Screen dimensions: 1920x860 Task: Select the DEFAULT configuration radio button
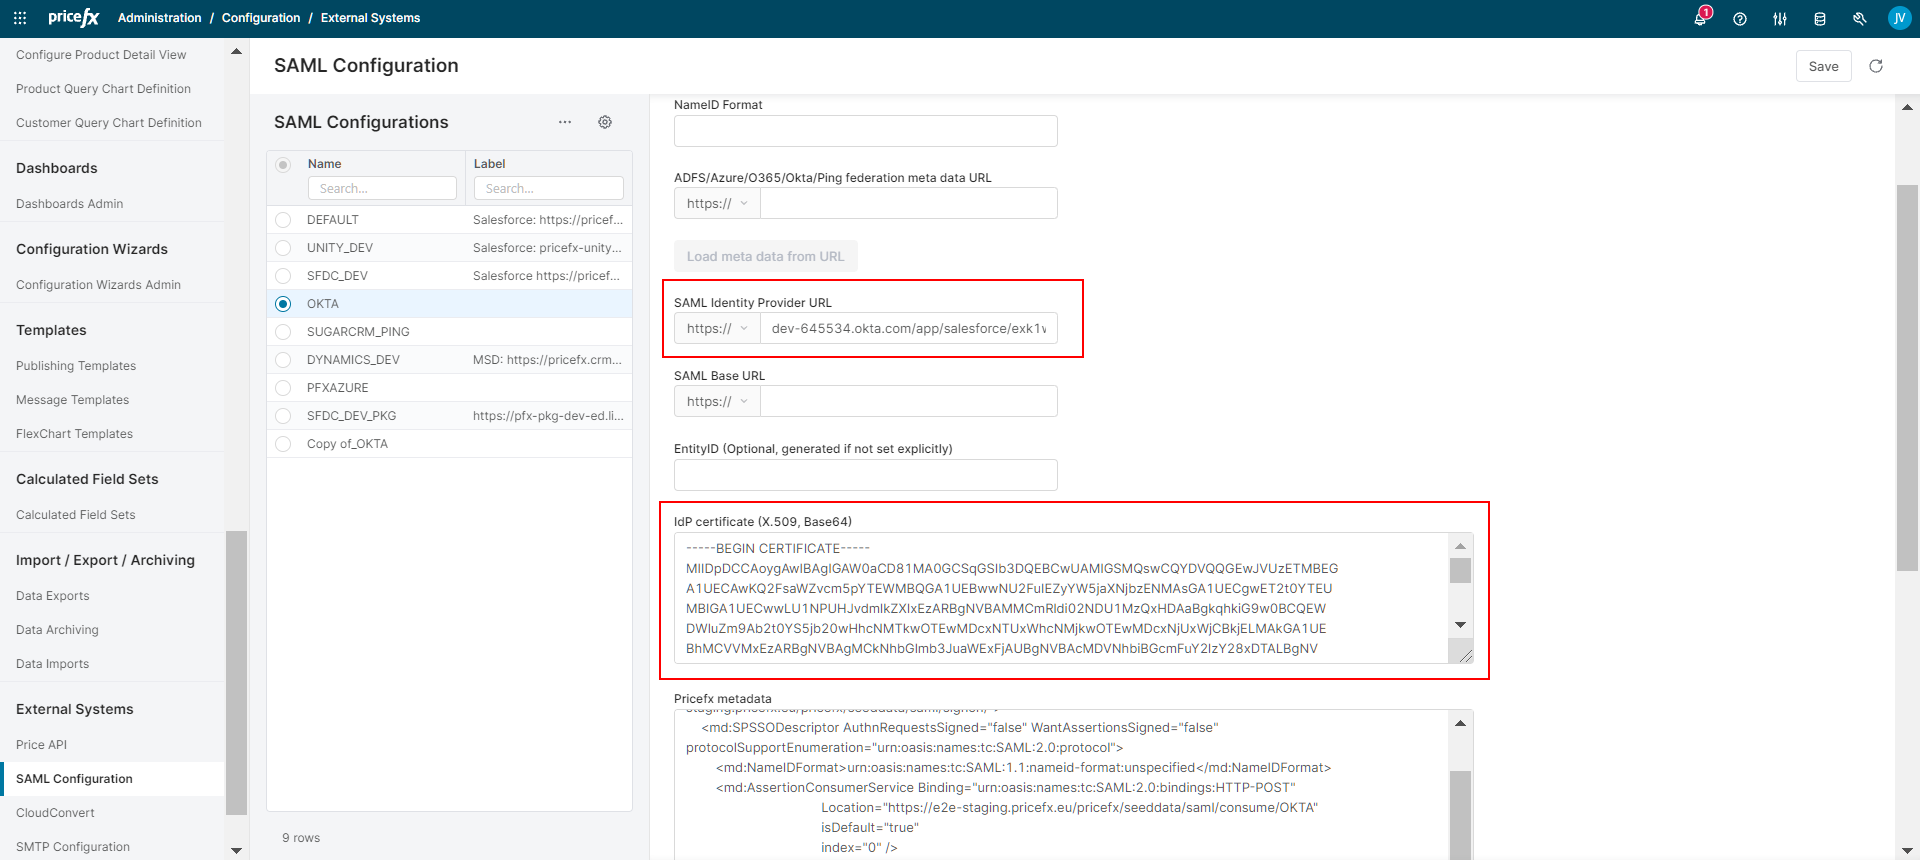[283, 220]
